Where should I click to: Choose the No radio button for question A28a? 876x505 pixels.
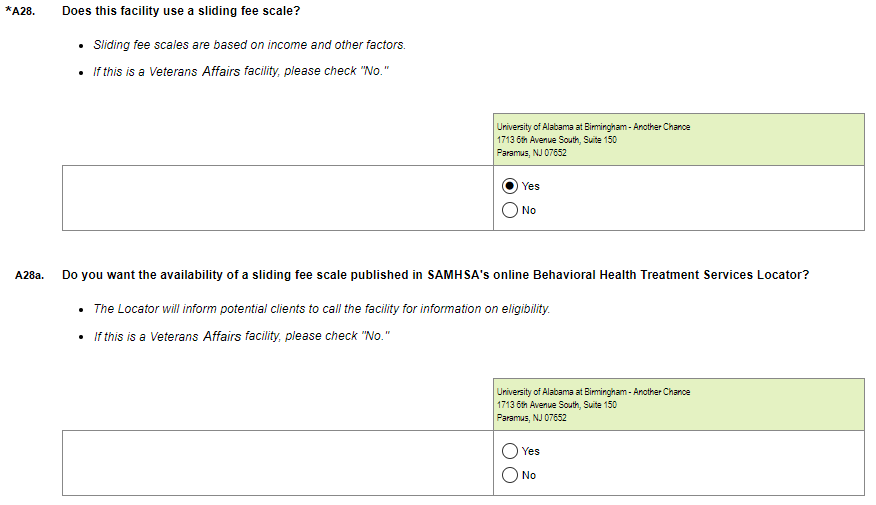coord(510,475)
